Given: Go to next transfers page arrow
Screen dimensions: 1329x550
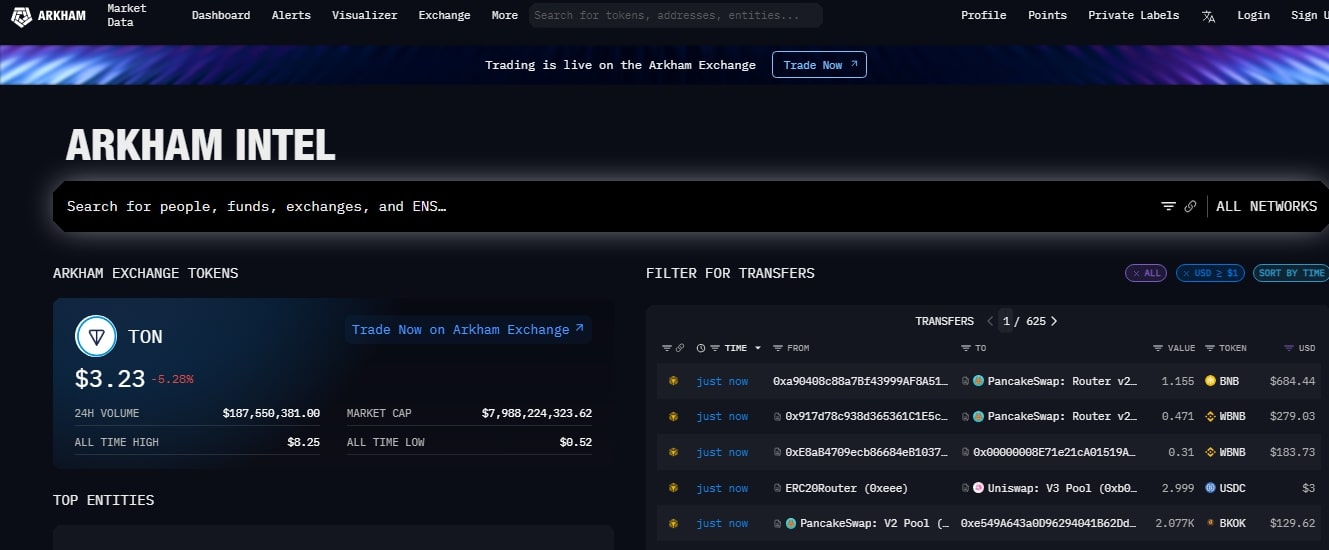Looking at the screenshot, I should [x=1054, y=321].
